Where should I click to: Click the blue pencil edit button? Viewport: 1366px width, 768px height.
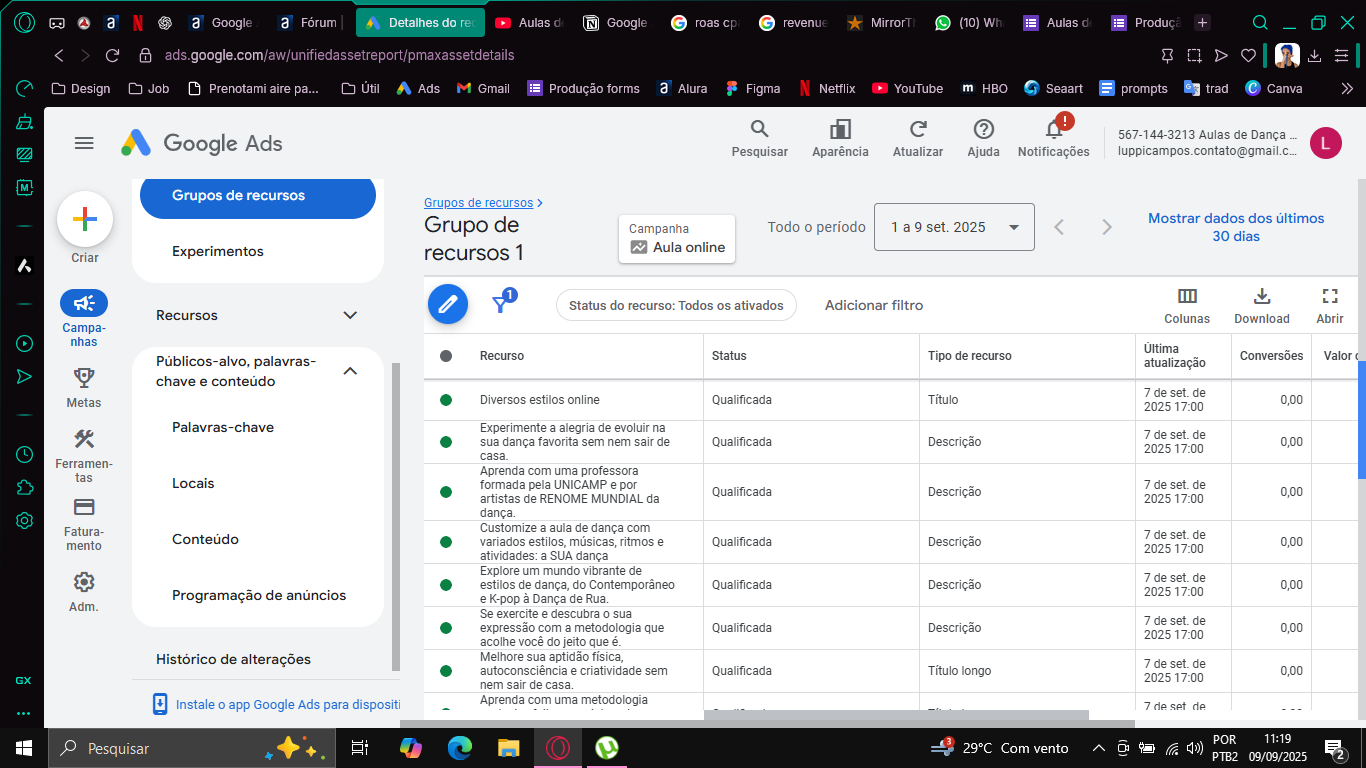[x=448, y=304]
